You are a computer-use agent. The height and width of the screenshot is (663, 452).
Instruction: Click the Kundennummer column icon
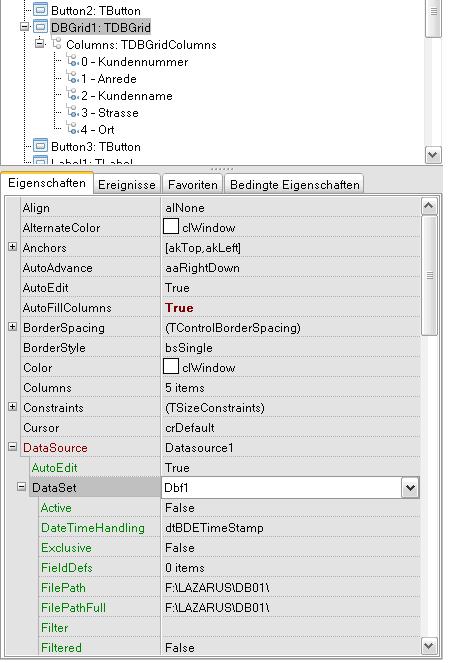coord(73,61)
